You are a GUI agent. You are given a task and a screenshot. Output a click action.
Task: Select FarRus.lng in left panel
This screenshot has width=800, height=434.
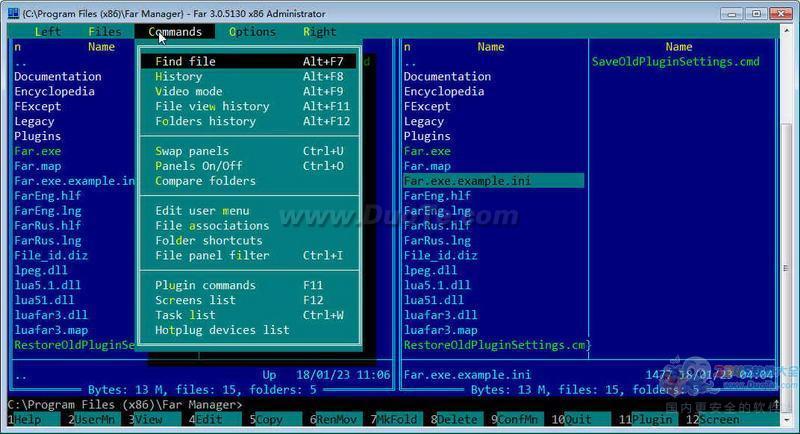click(x=47, y=240)
